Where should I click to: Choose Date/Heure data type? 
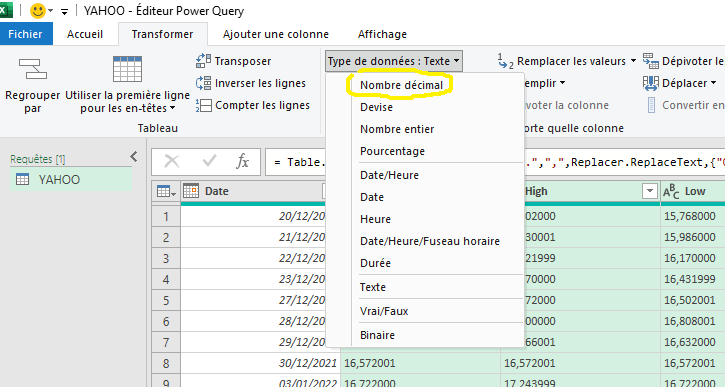tap(389, 175)
